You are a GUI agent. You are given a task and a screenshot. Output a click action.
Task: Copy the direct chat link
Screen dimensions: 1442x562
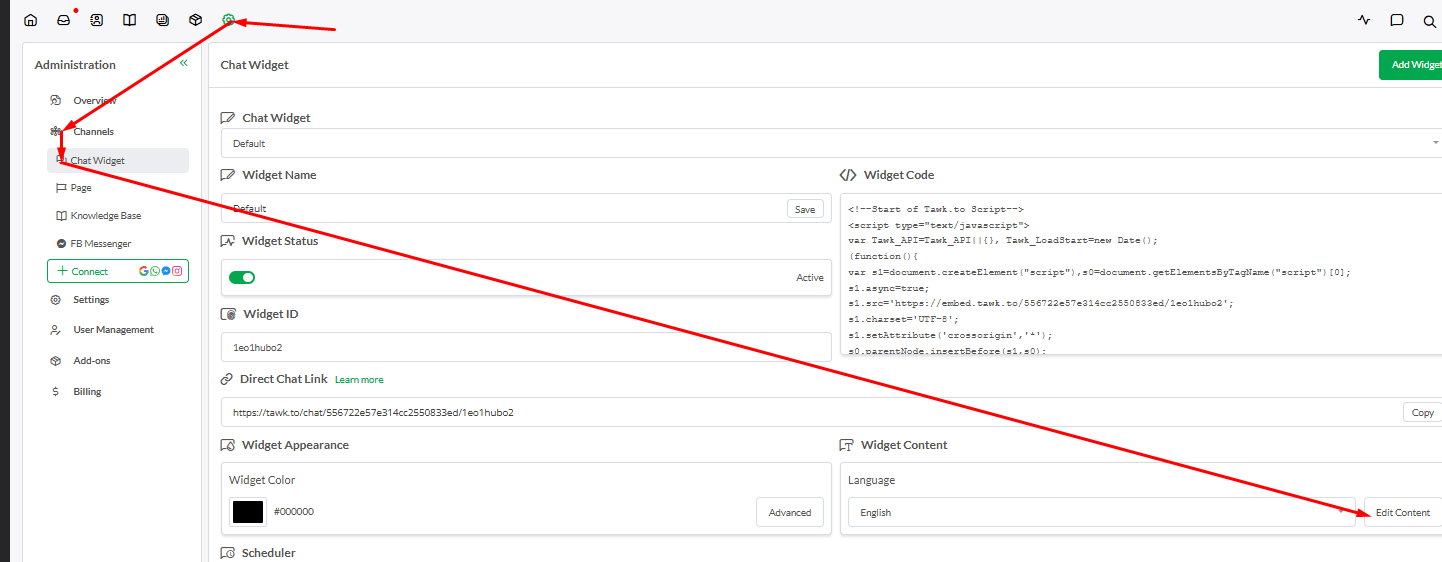pos(1422,412)
